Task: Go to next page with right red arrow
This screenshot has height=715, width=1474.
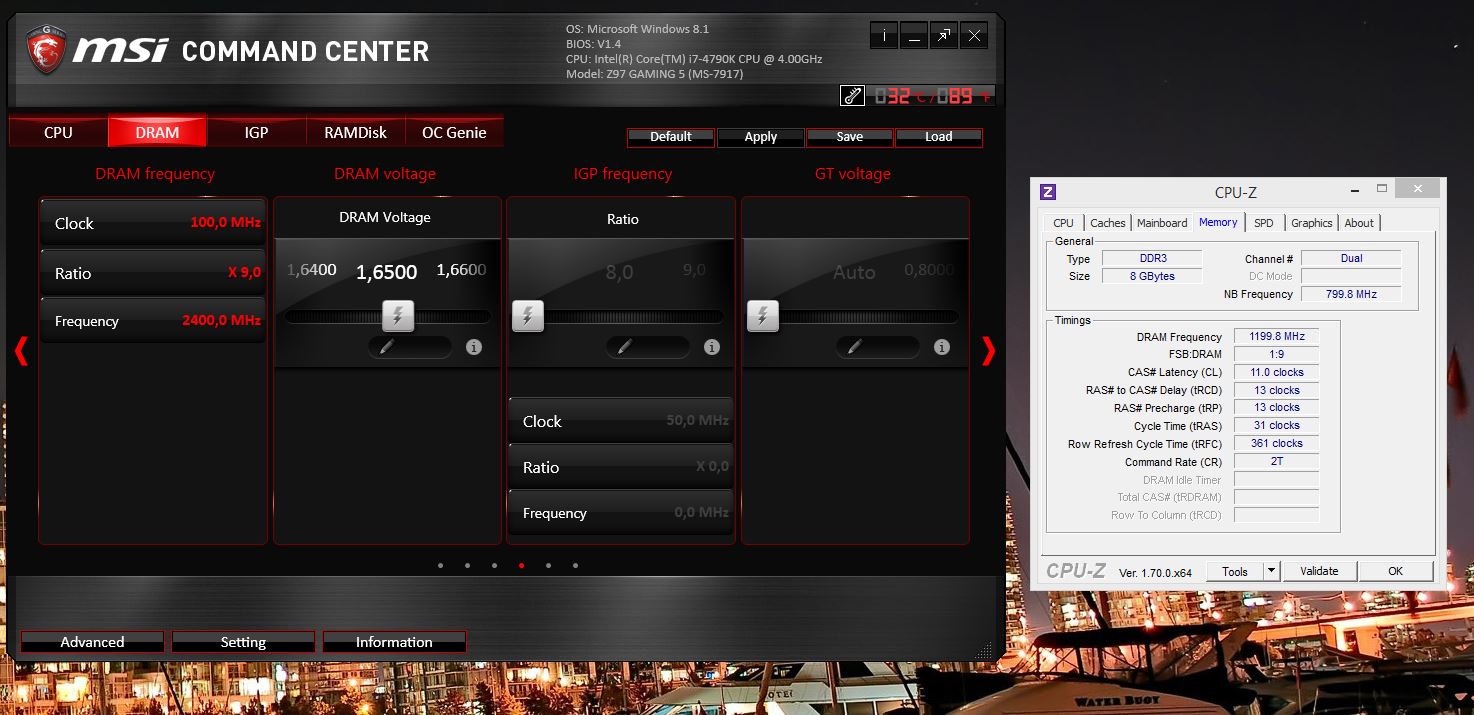Action: [x=989, y=351]
